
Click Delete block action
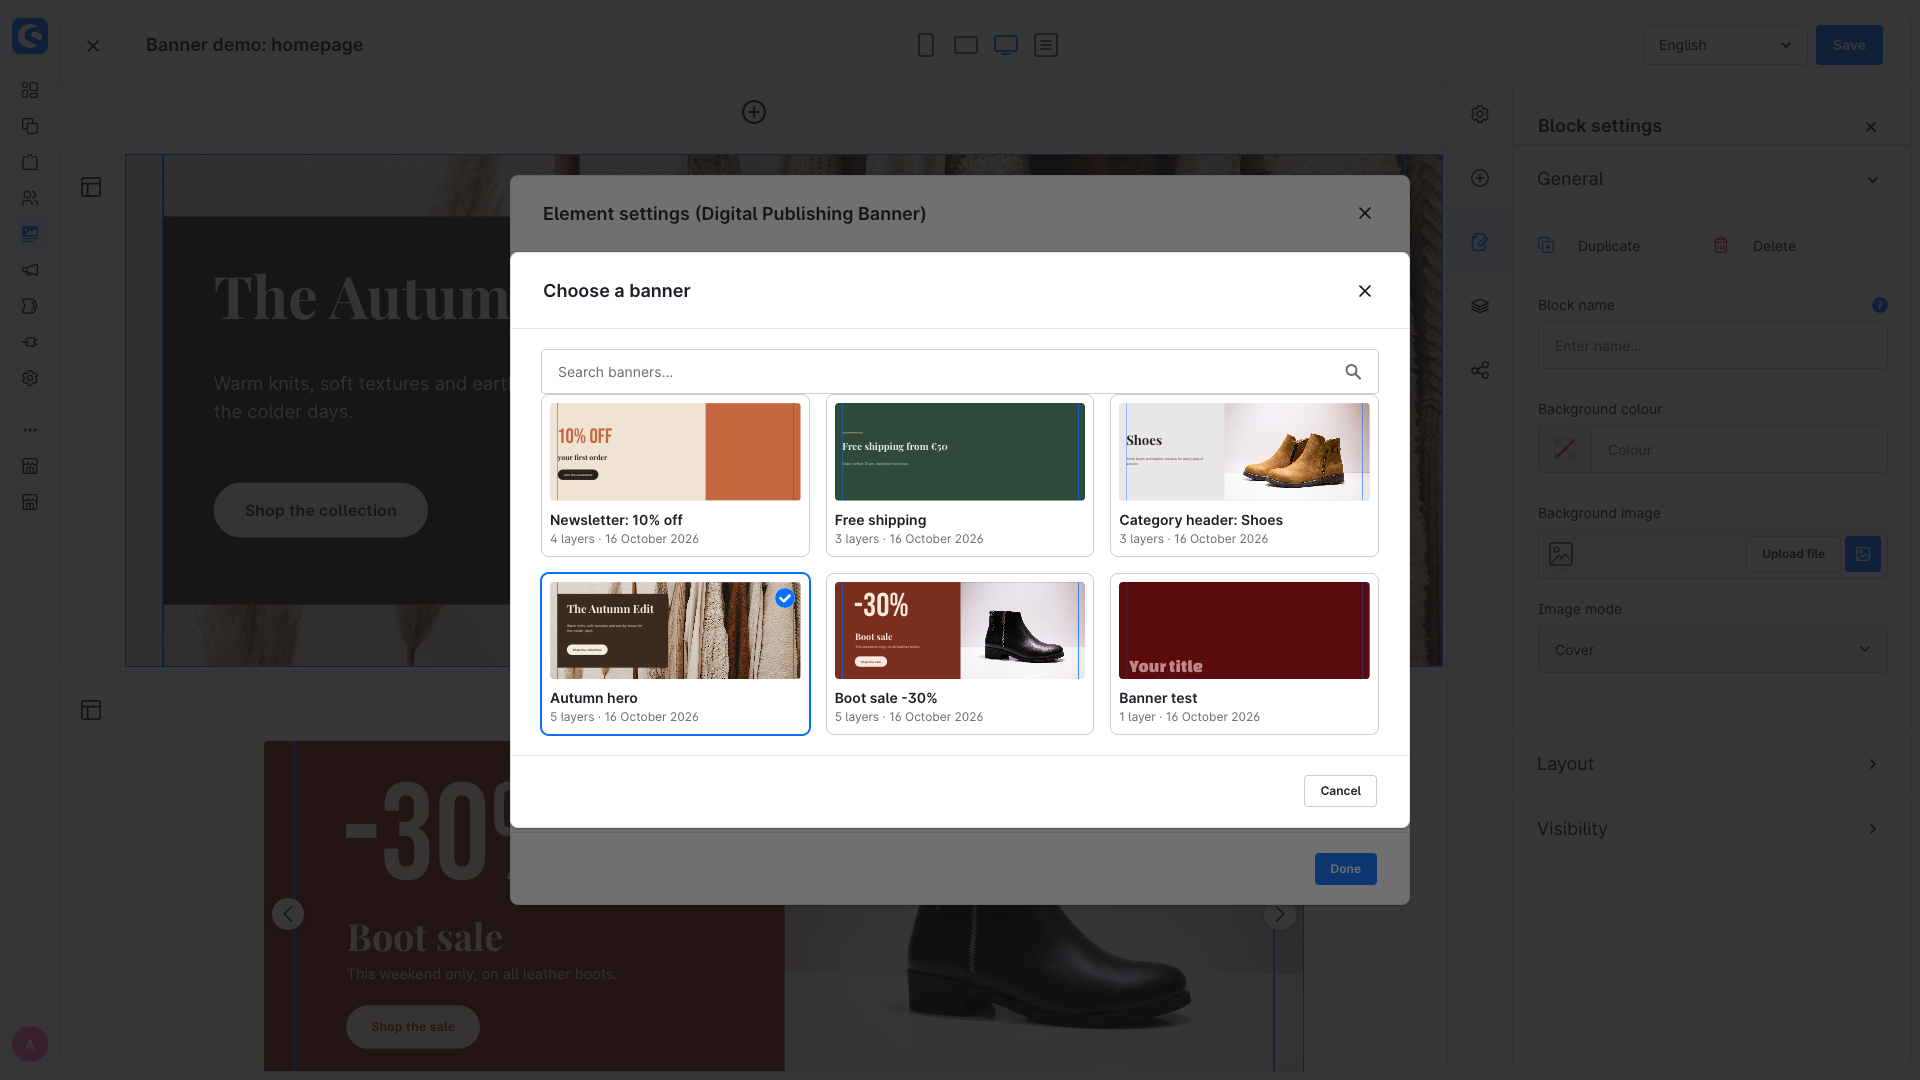1755,246
